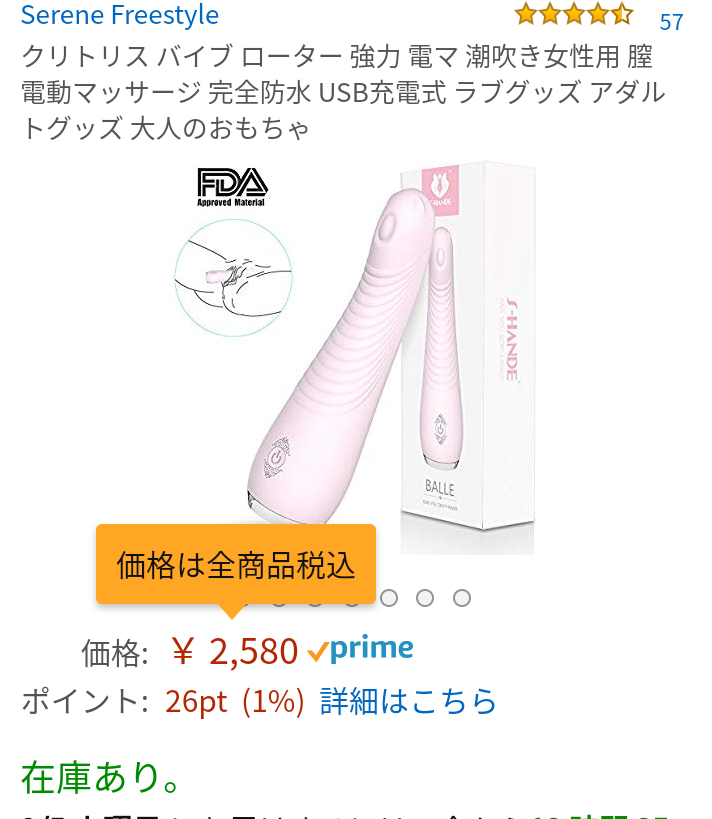
Task: Select the last image carousel dot
Action: pos(461,598)
